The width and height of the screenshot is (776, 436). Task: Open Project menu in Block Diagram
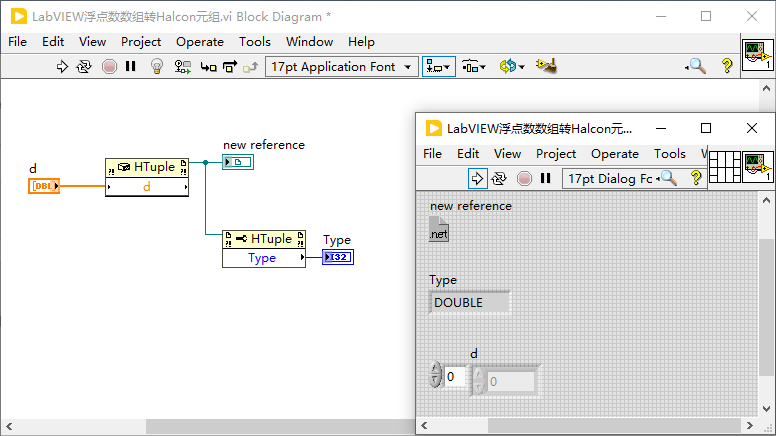141,42
